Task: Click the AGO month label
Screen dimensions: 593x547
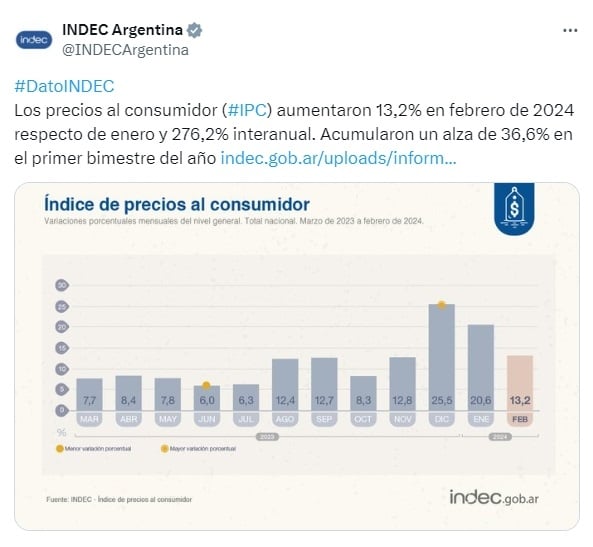Action: pos(285,419)
